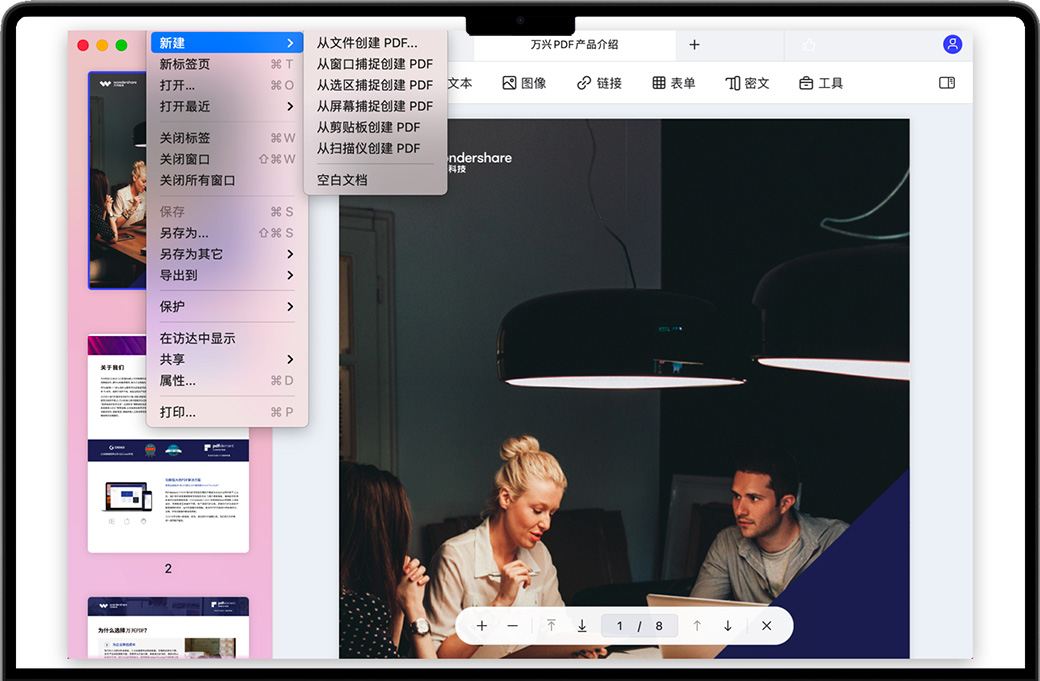Switch to the 万兴PDF产品介绍 tab
This screenshot has width=1040, height=681.
click(574, 44)
